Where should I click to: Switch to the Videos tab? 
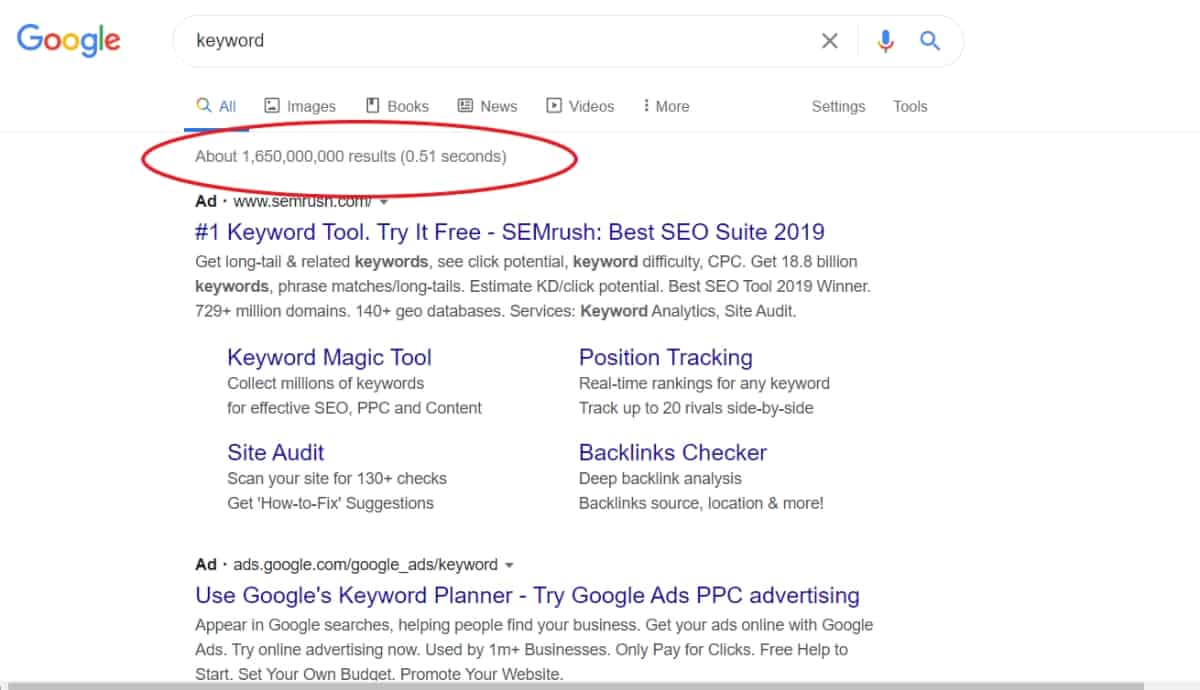[580, 106]
